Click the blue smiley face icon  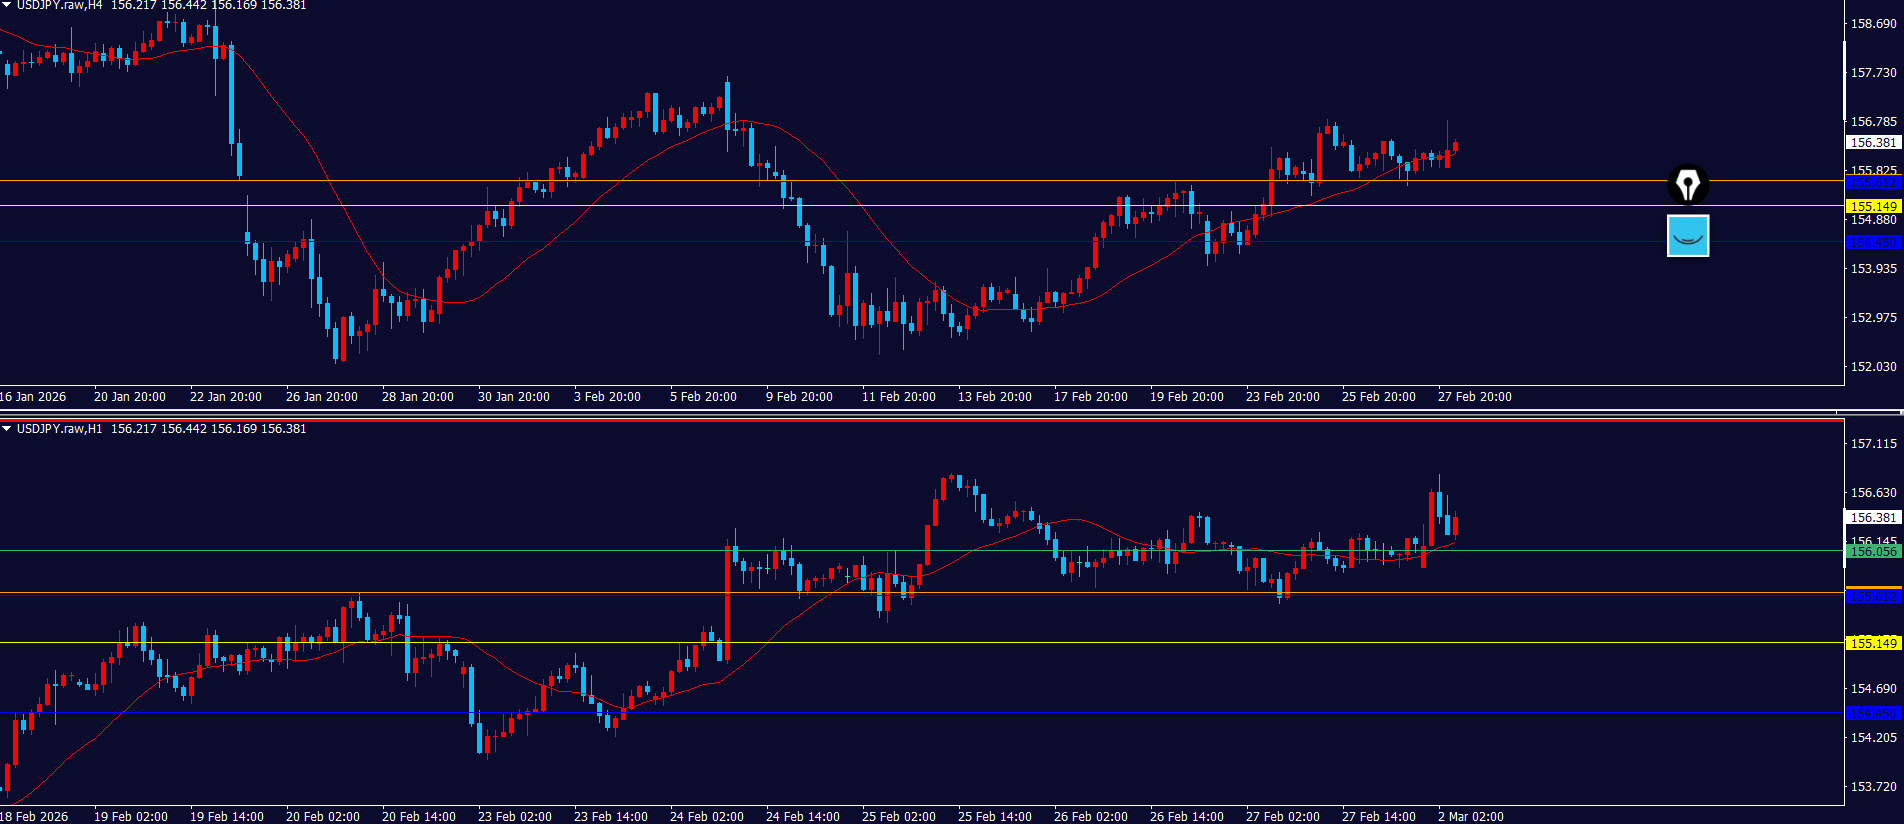click(1688, 236)
